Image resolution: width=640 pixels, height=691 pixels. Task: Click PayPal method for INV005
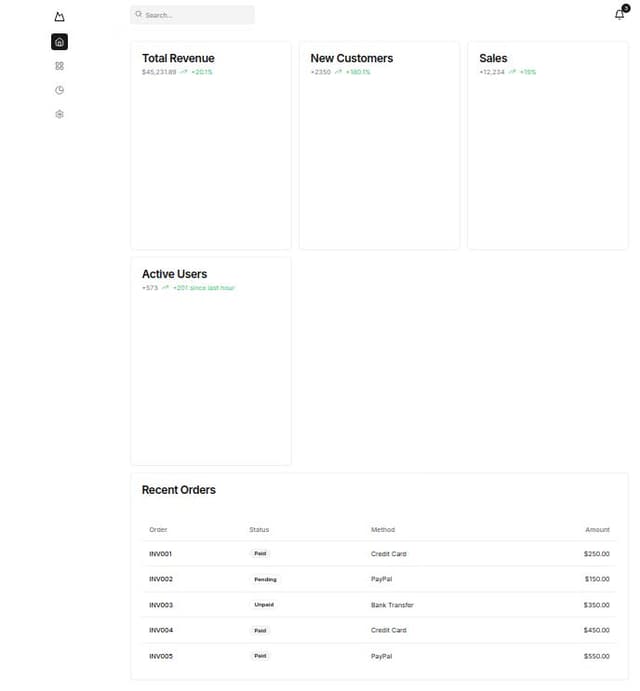click(x=381, y=656)
